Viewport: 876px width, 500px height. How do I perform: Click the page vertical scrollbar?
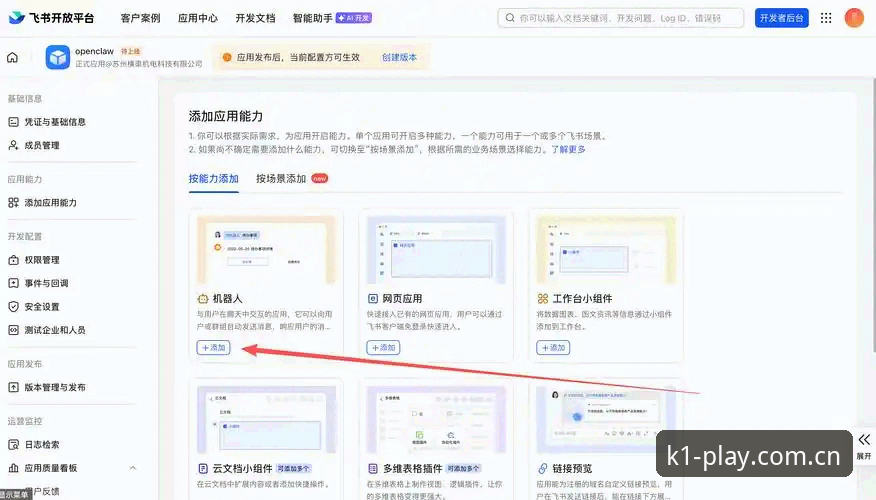coord(873,215)
